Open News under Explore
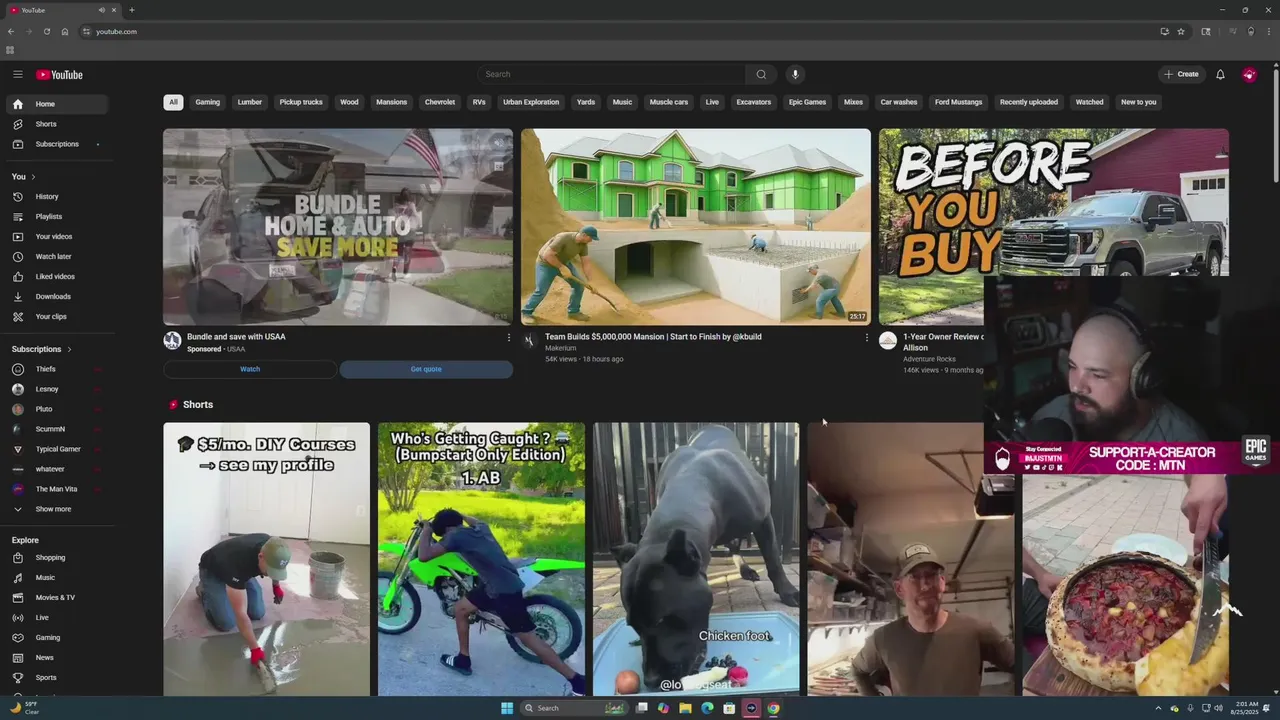1280x720 pixels. [x=56, y=658]
